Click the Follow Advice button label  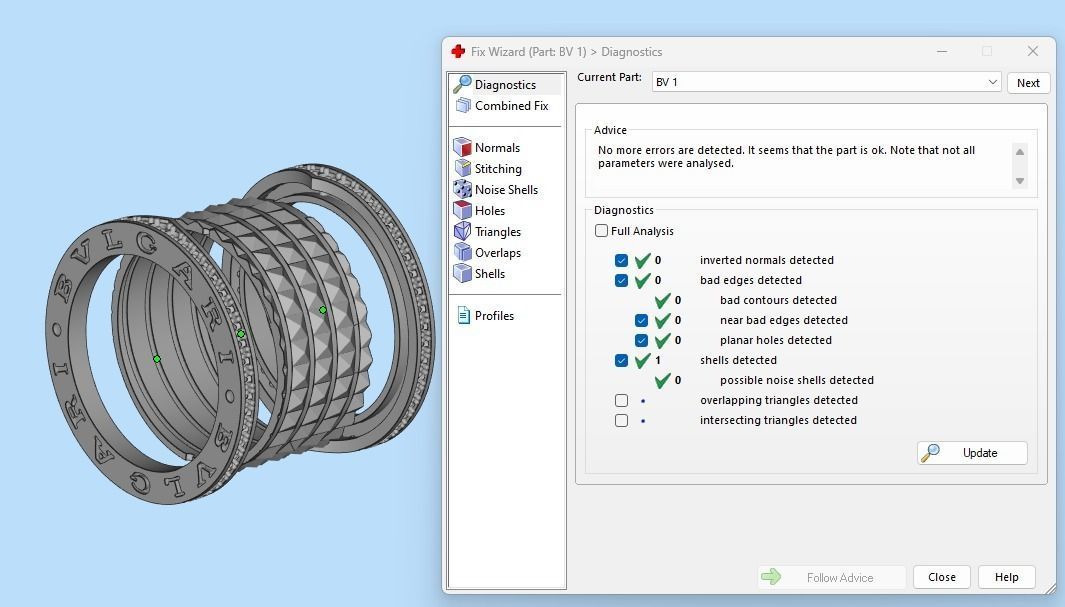click(840, 578)
